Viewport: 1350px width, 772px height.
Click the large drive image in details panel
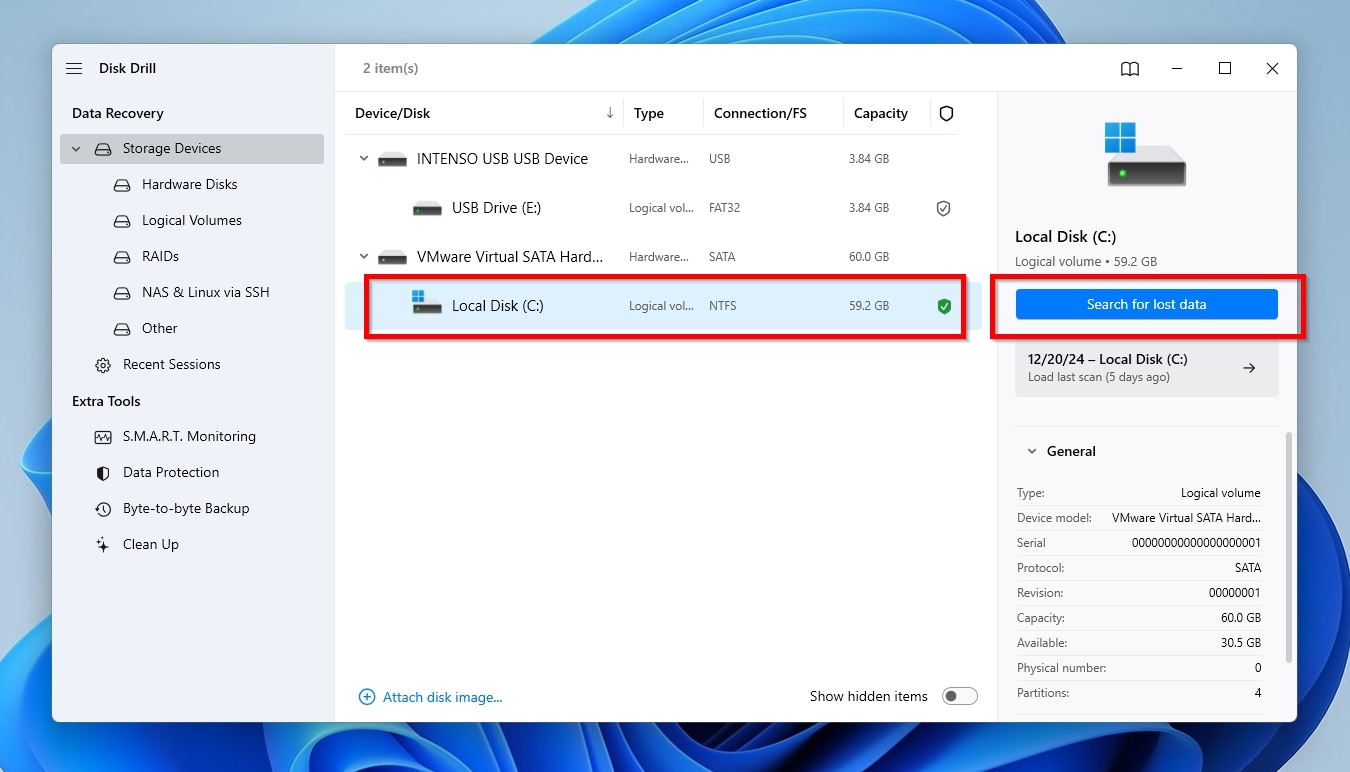1146,154
